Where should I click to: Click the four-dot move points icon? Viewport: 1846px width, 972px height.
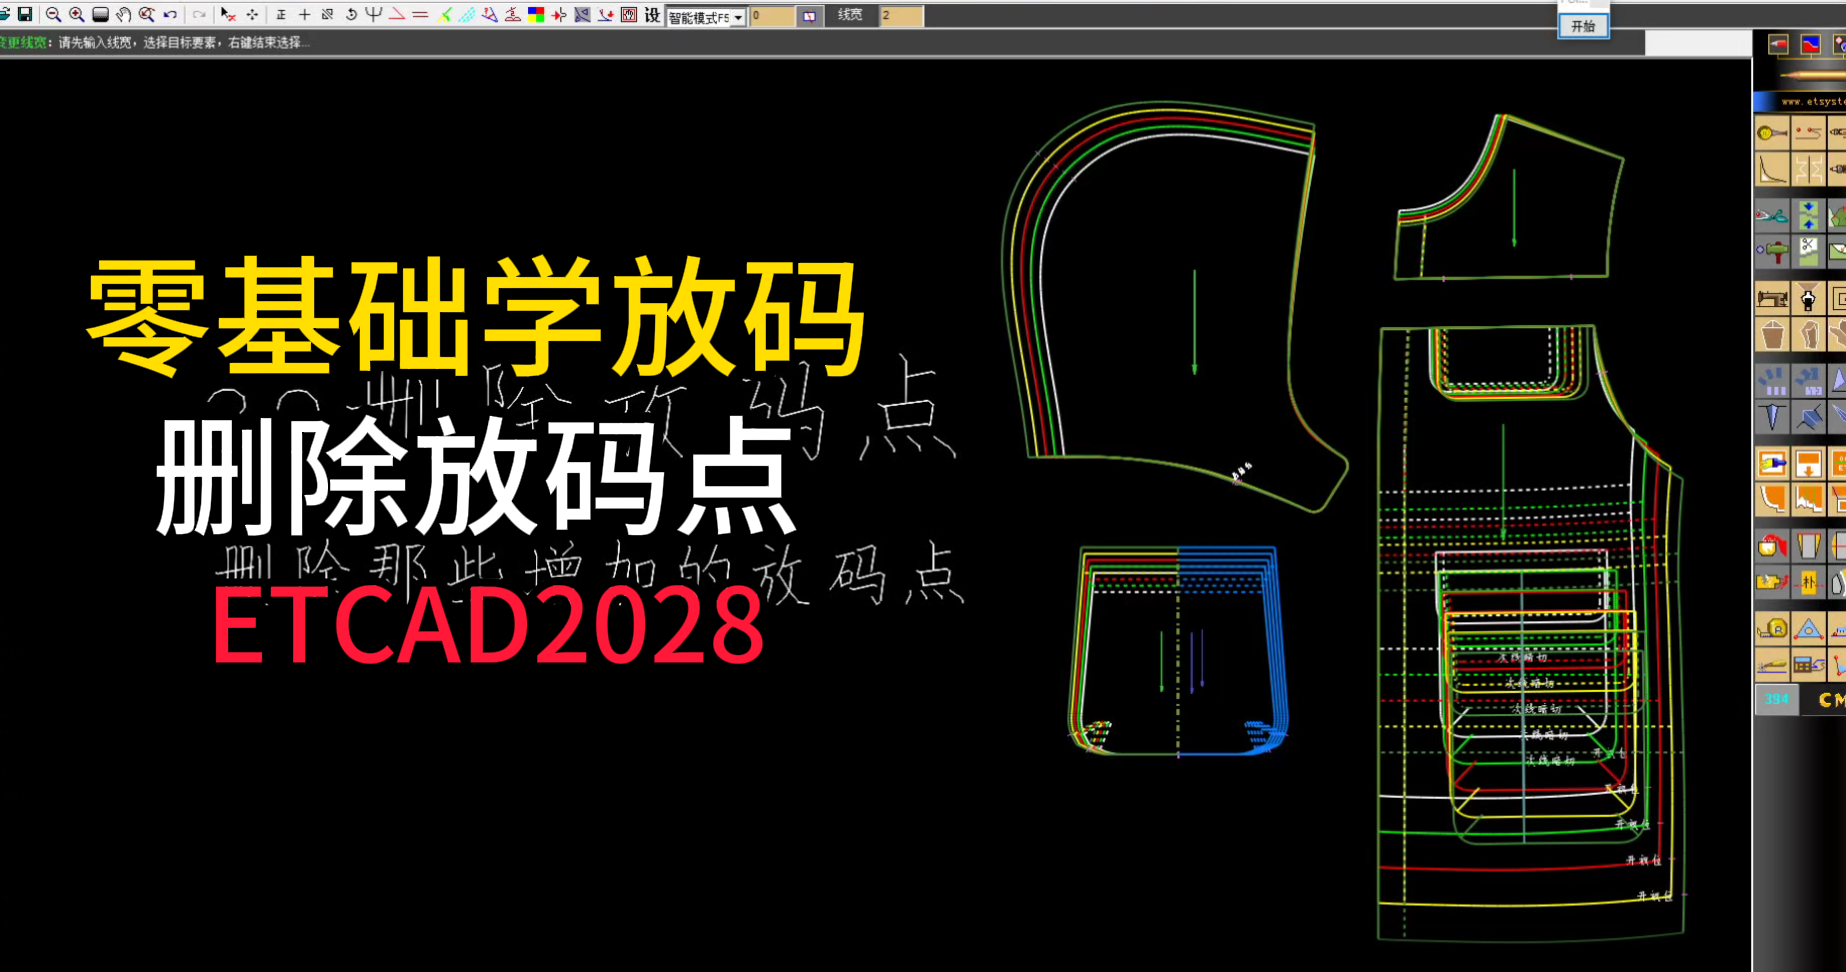coord(252,14)
